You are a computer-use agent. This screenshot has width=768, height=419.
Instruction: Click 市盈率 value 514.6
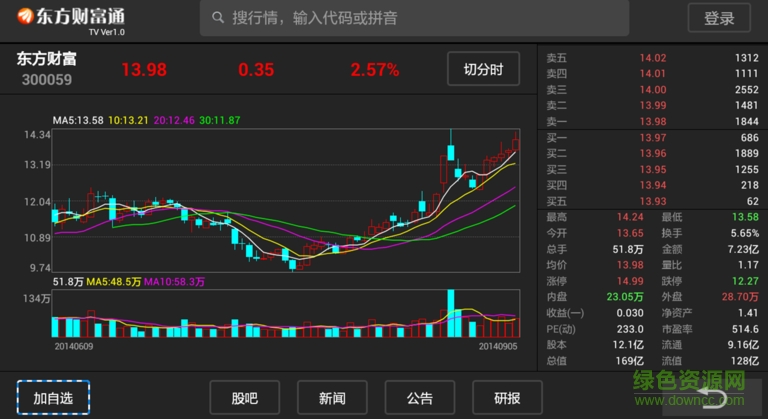(745, 329)
